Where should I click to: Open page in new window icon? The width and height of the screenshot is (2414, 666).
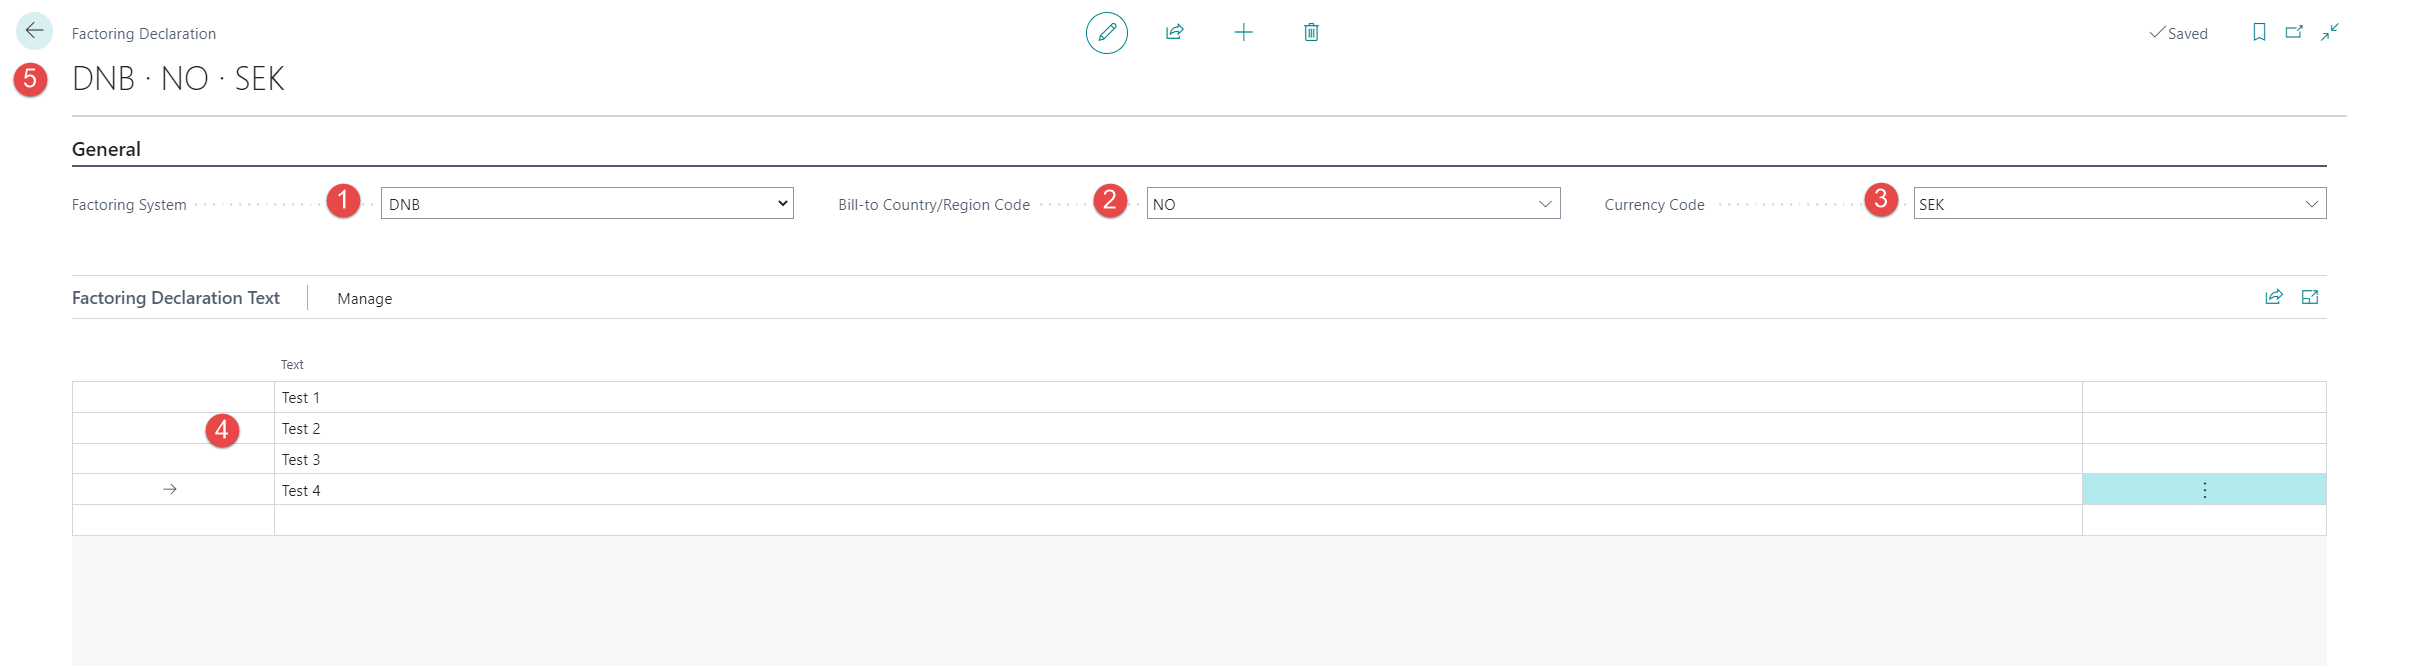pos(2294,33)
